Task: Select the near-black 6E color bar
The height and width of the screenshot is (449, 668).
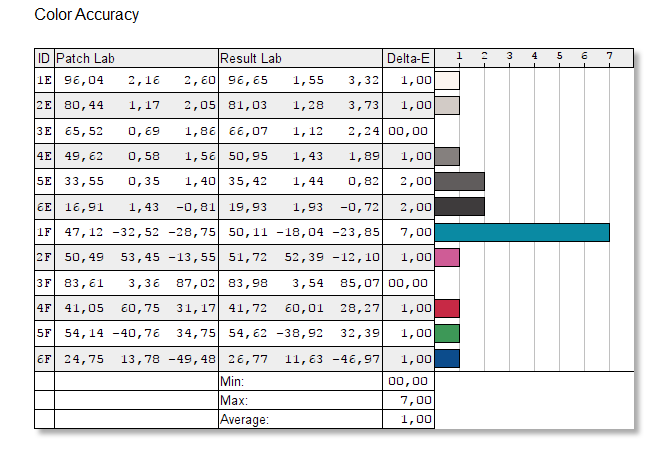Action: [x=460, y=207]
